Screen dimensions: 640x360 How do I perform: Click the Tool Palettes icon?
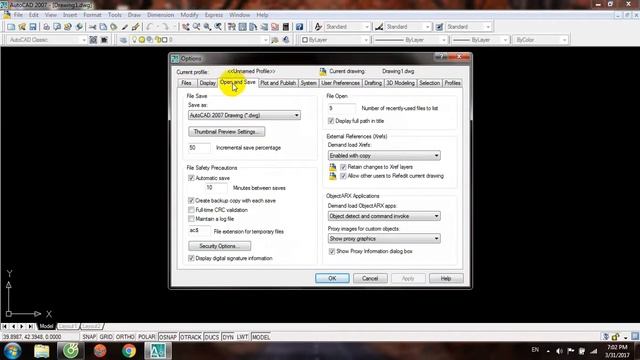pyautogui.click(x=253, y=27)
